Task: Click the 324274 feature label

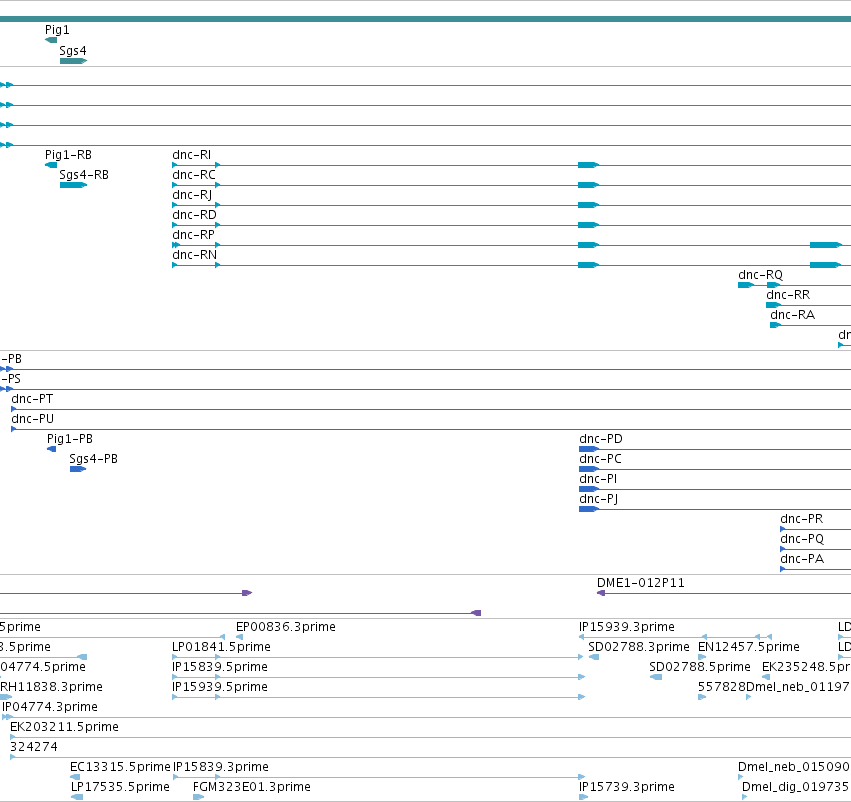Action: click(x=34, y=747)
